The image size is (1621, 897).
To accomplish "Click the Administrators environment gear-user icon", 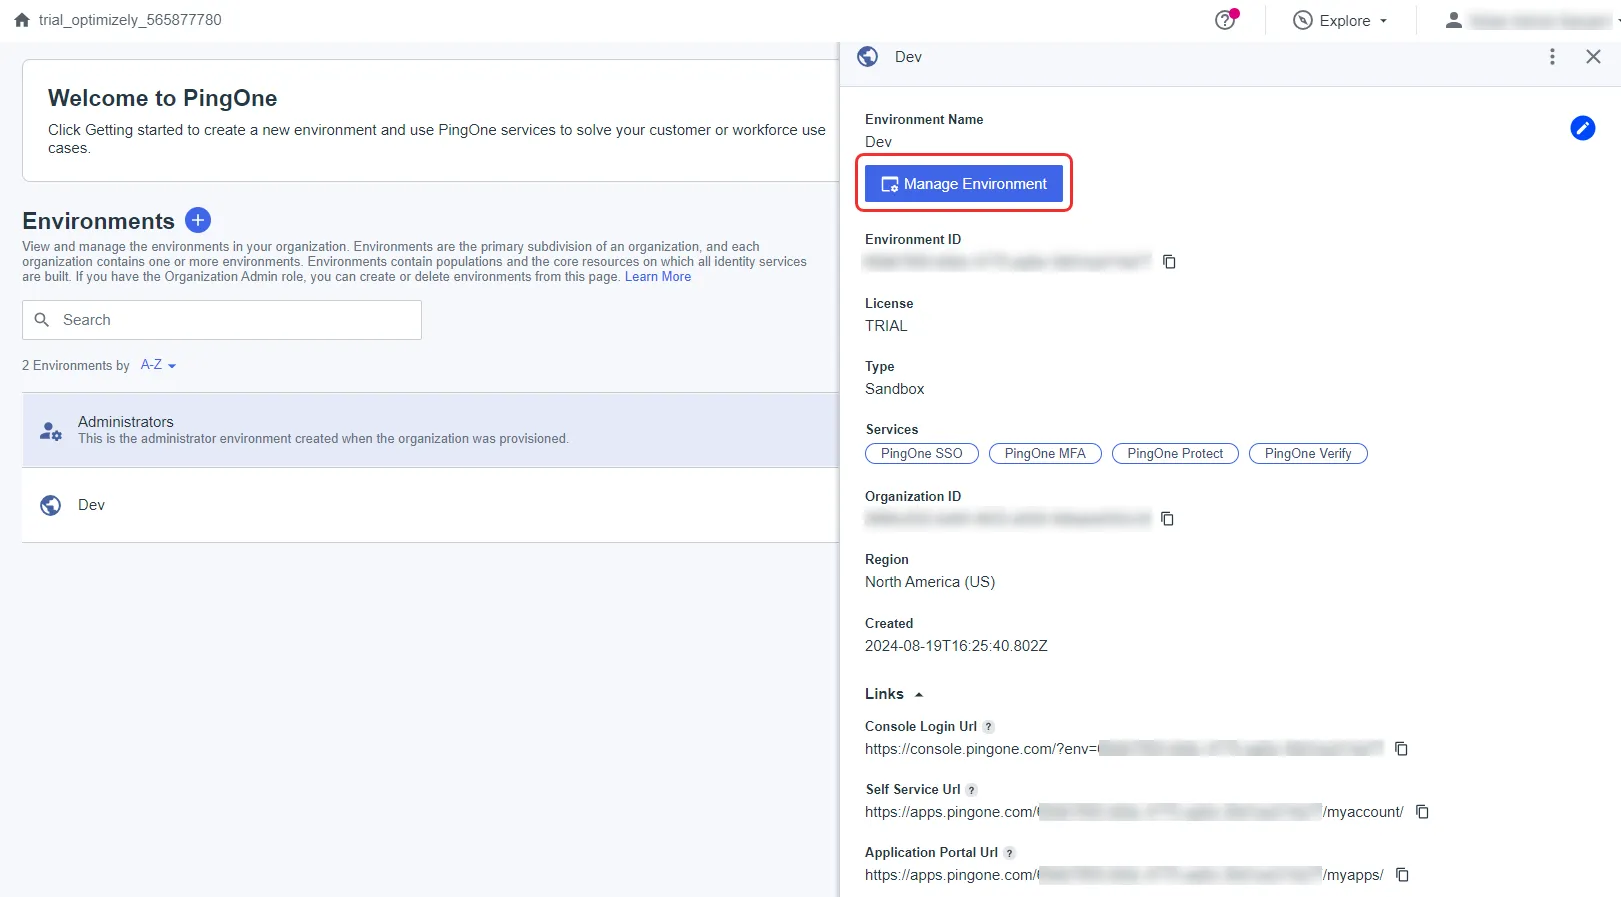I will pyautogui.click(x=50, y=431).
